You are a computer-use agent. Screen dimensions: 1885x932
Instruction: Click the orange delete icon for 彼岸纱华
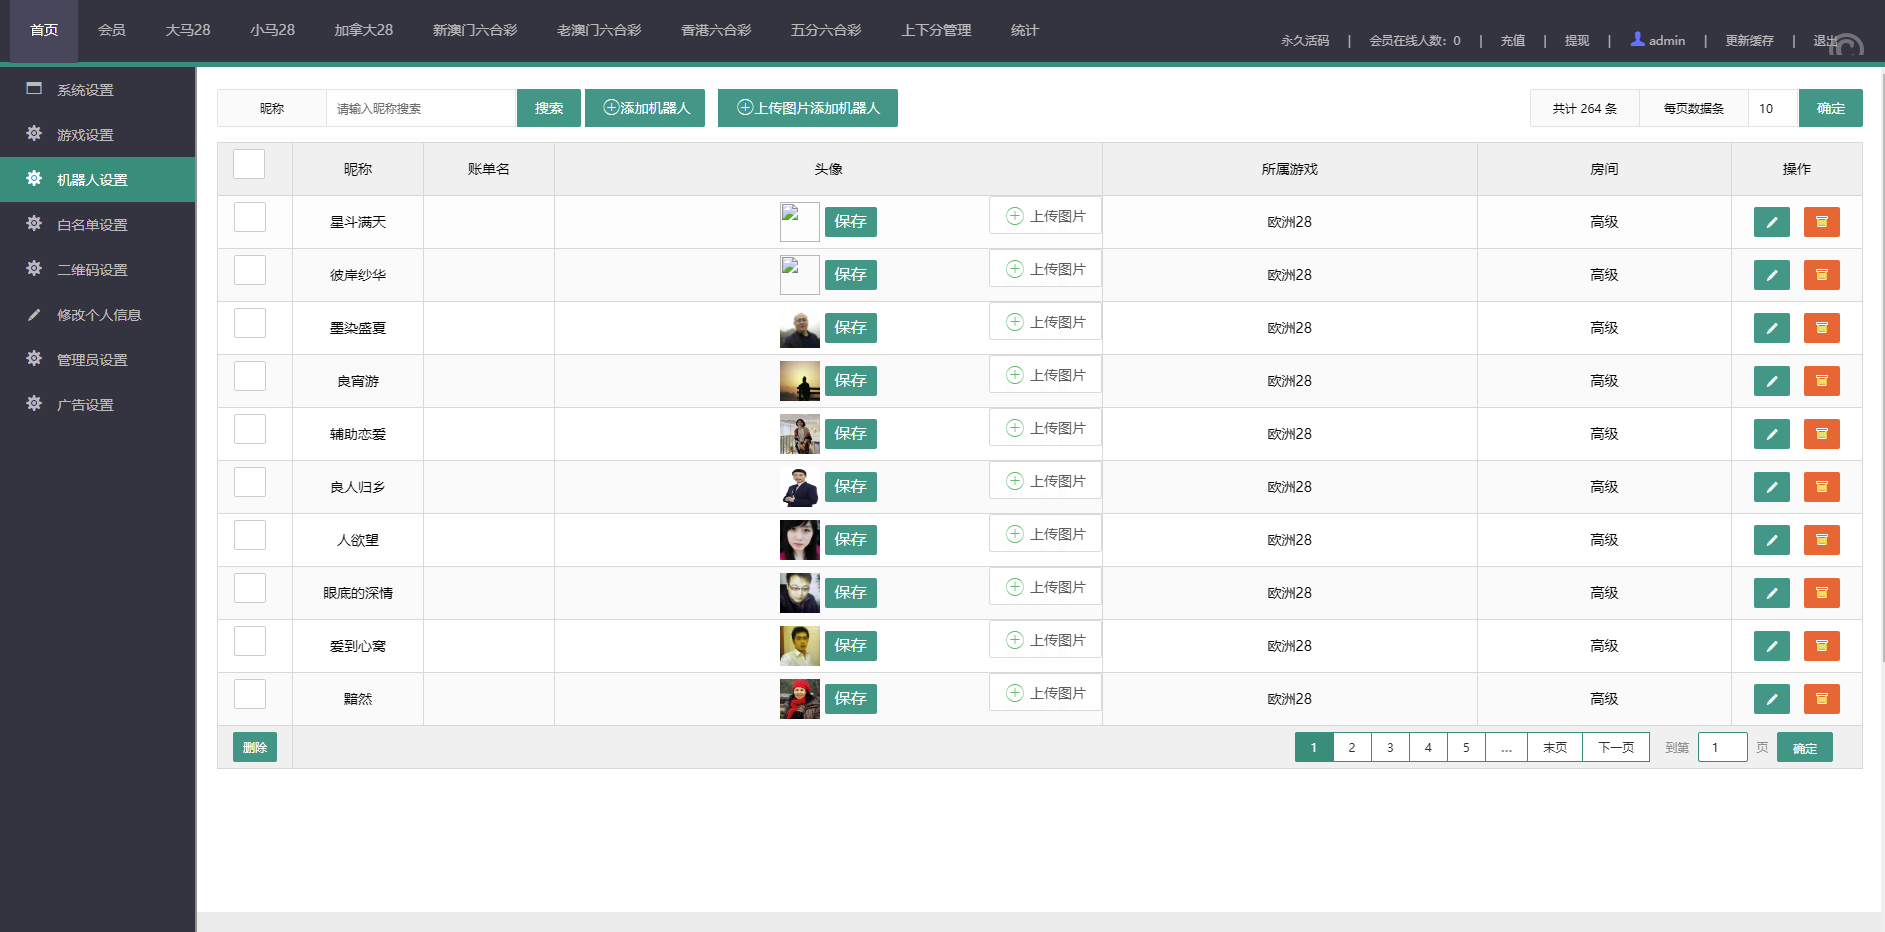coord(1821,275)
